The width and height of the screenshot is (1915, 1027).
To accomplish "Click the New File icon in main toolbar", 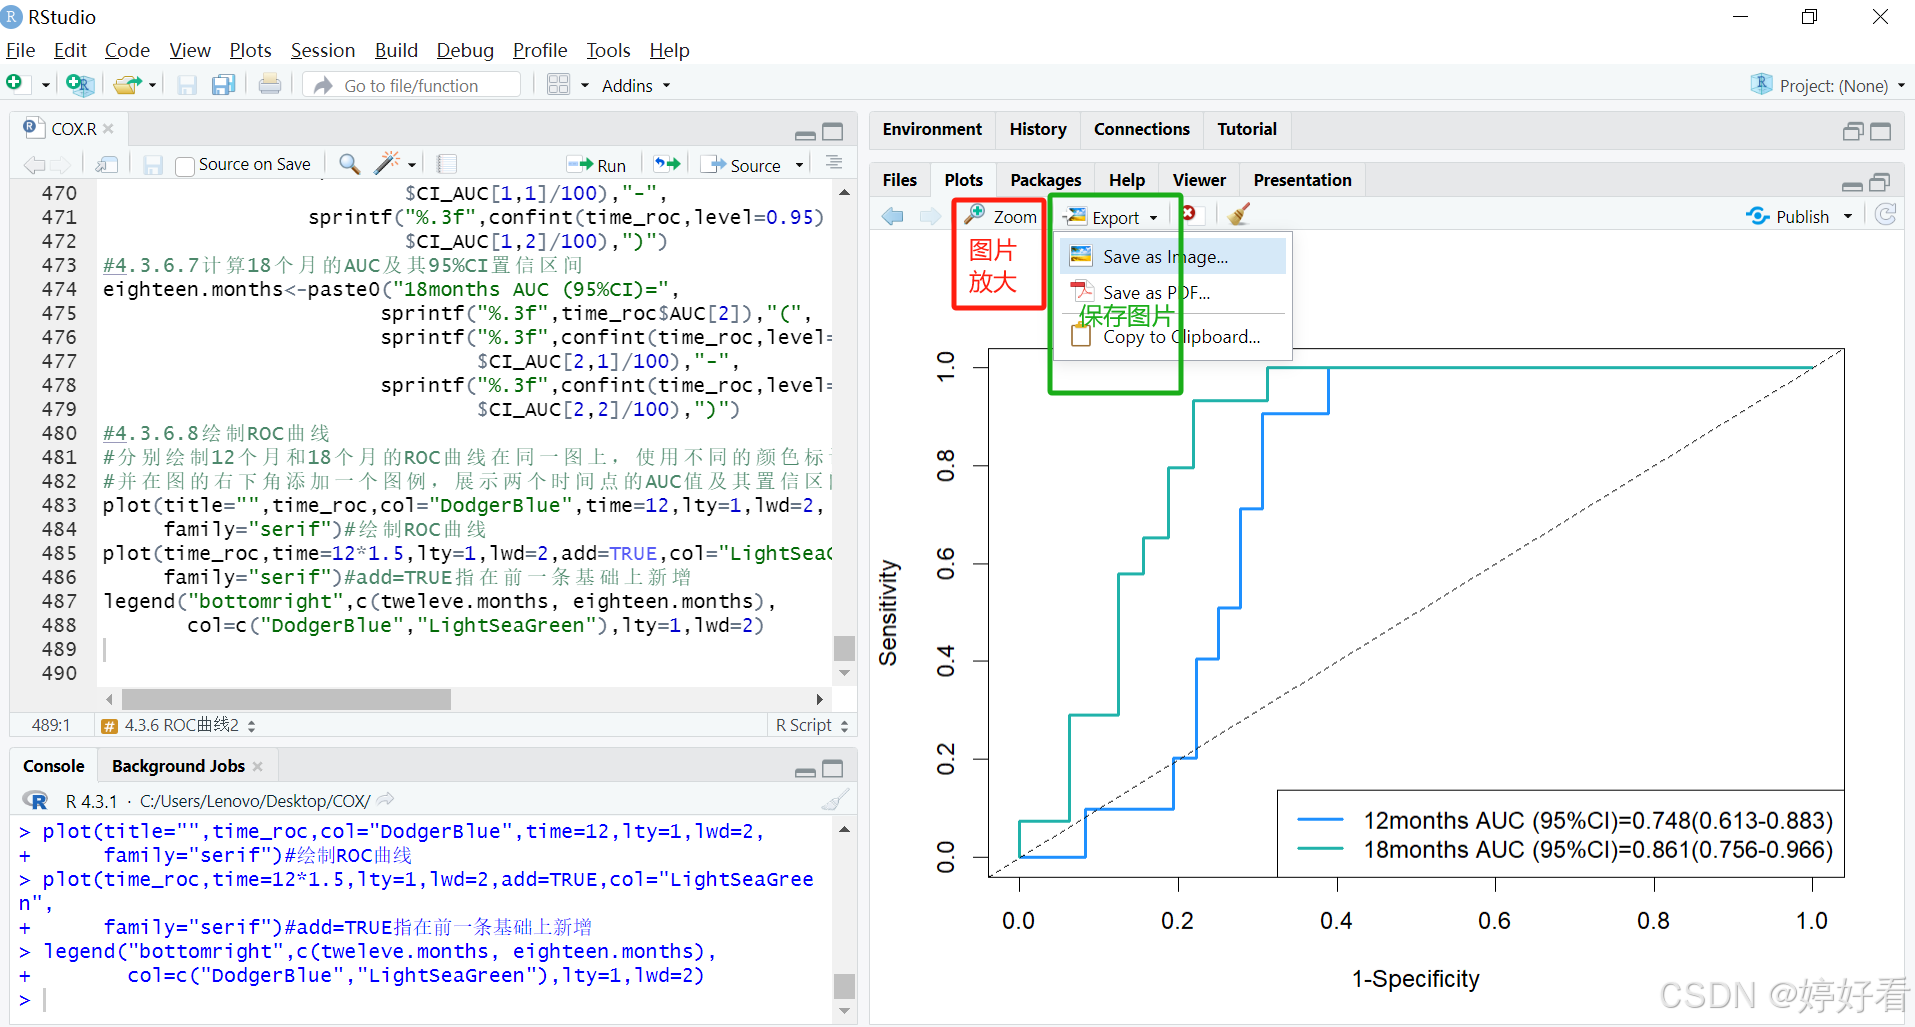I will tap(15, 84).
